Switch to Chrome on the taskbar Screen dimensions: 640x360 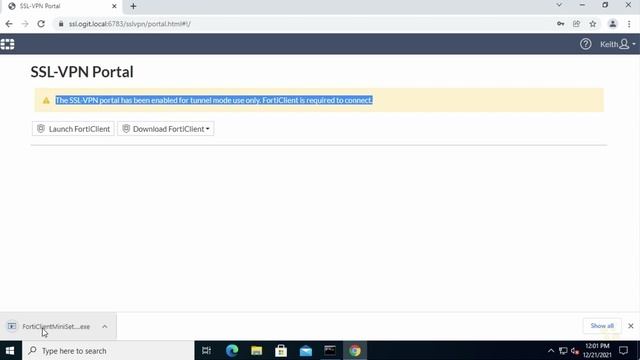pos(355,351)
